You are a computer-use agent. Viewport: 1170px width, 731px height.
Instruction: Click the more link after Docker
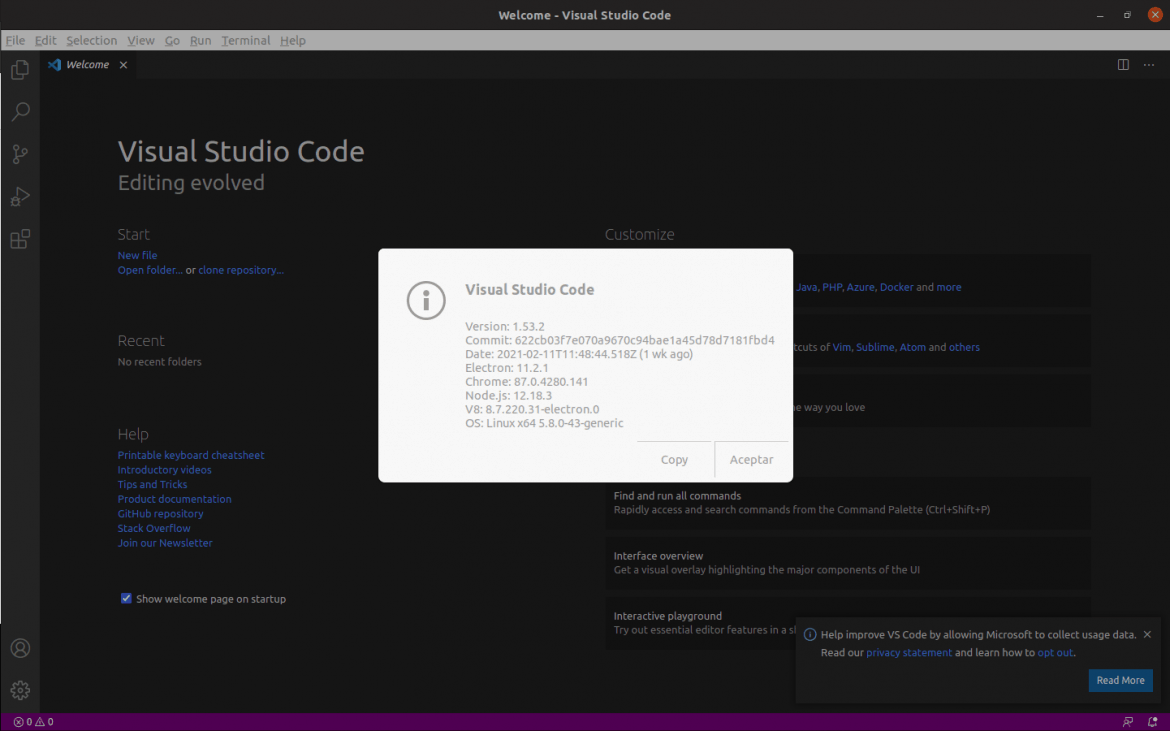click(x=948, y=287)
